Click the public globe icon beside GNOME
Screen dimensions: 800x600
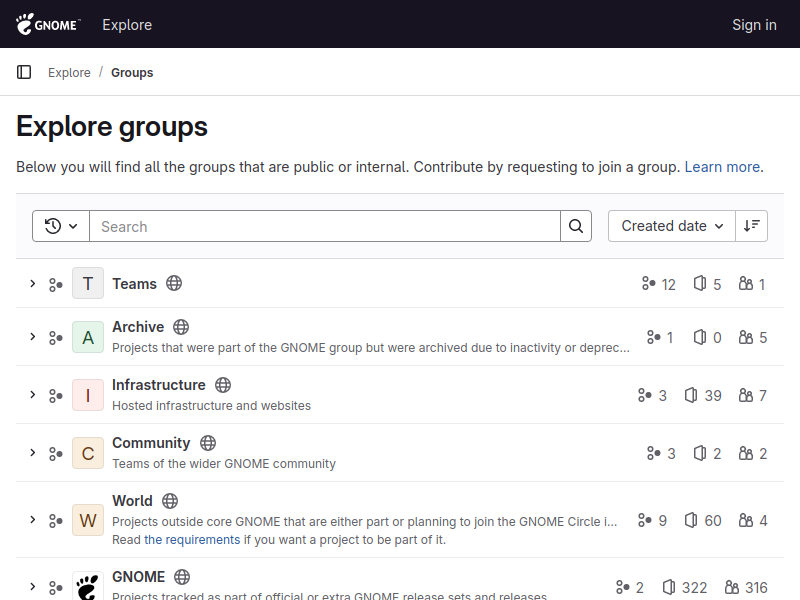182,577
